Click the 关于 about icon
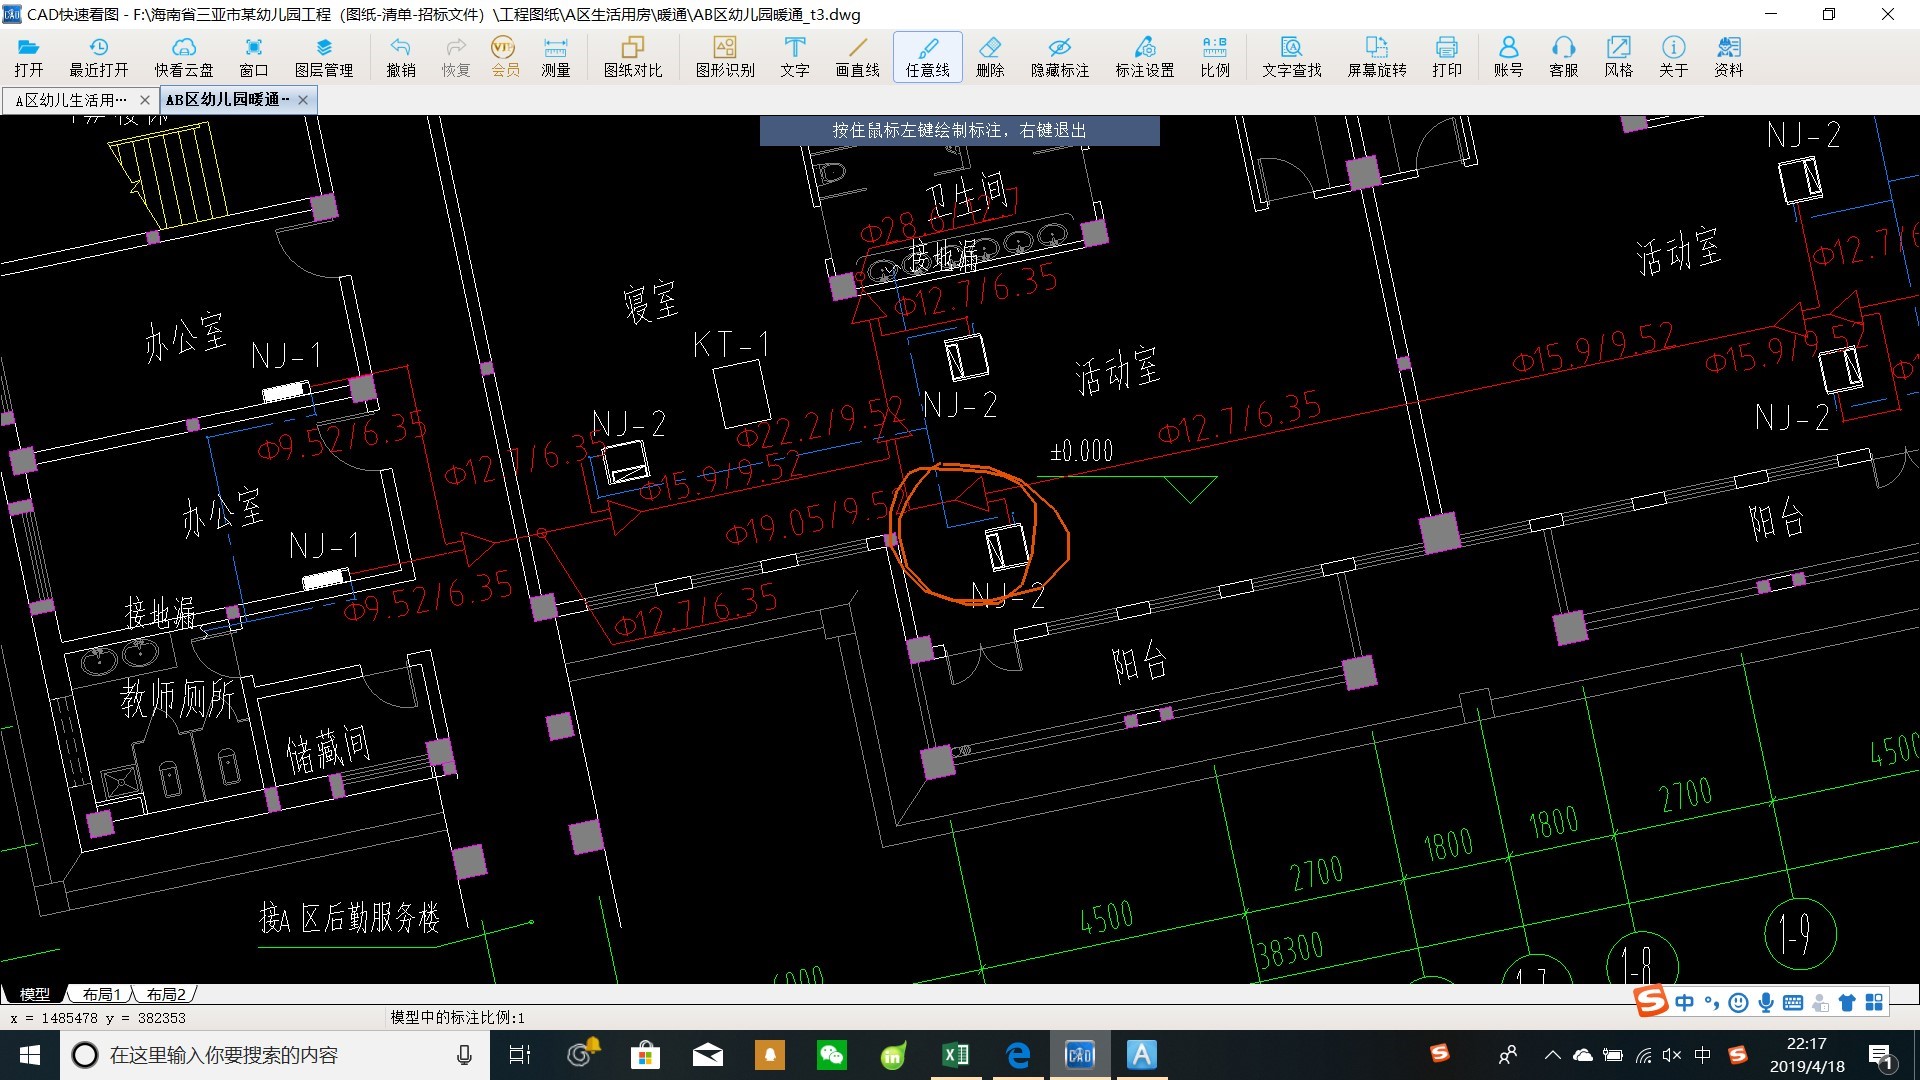This screenshot has width=1920, height=1080. 1673,57
